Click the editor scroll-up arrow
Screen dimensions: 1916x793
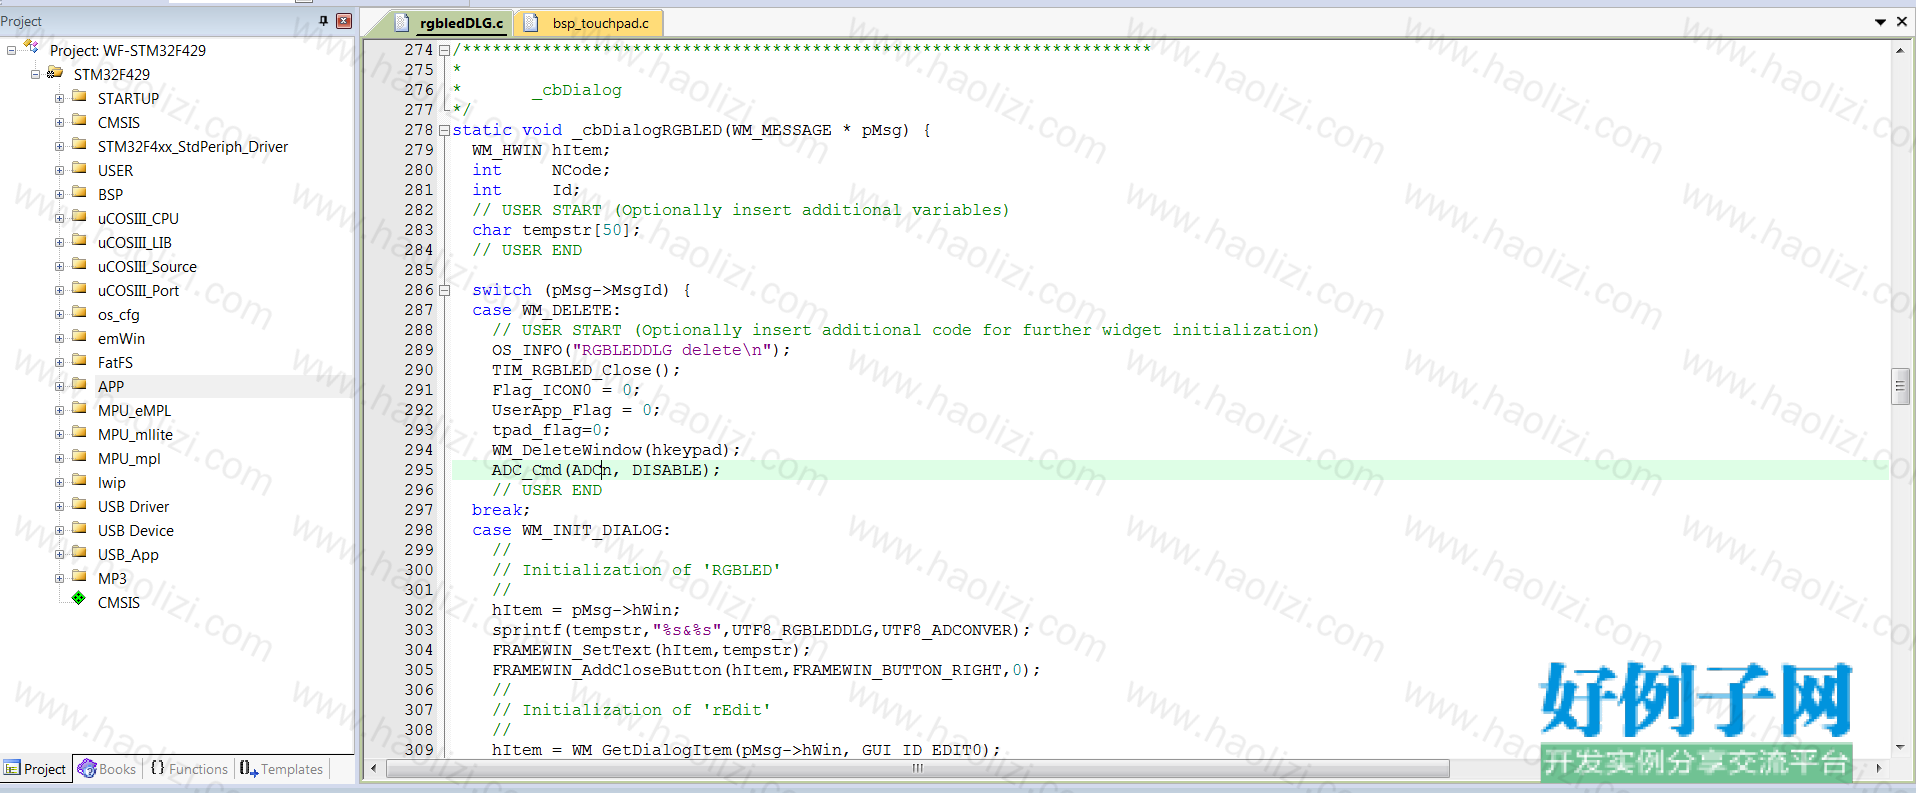pyautogui.click(x=1901, y=49)
